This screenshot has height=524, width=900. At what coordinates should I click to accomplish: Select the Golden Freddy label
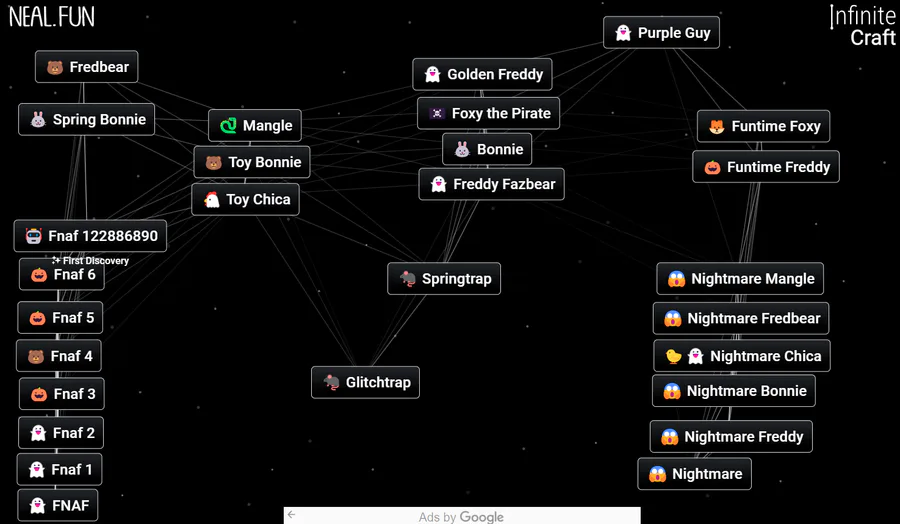click(495, 75)
